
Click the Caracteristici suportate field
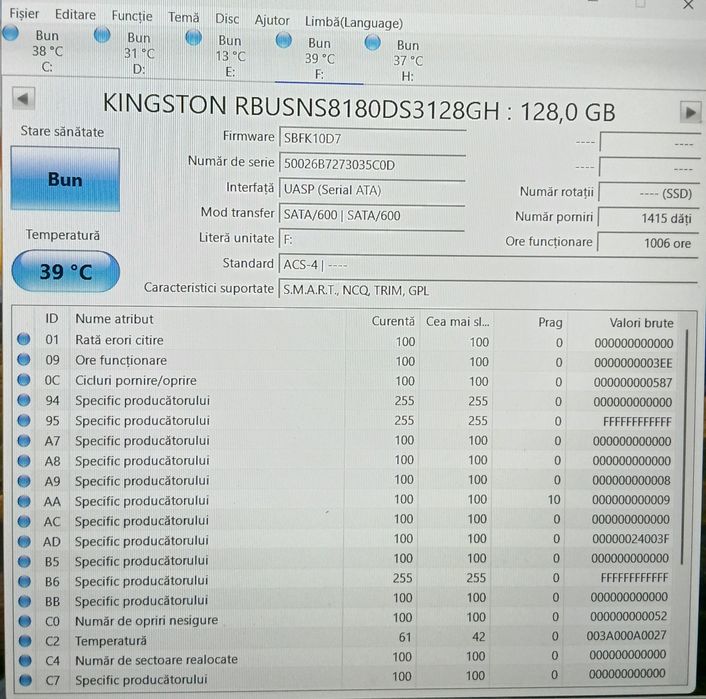[x=488, y=290]
